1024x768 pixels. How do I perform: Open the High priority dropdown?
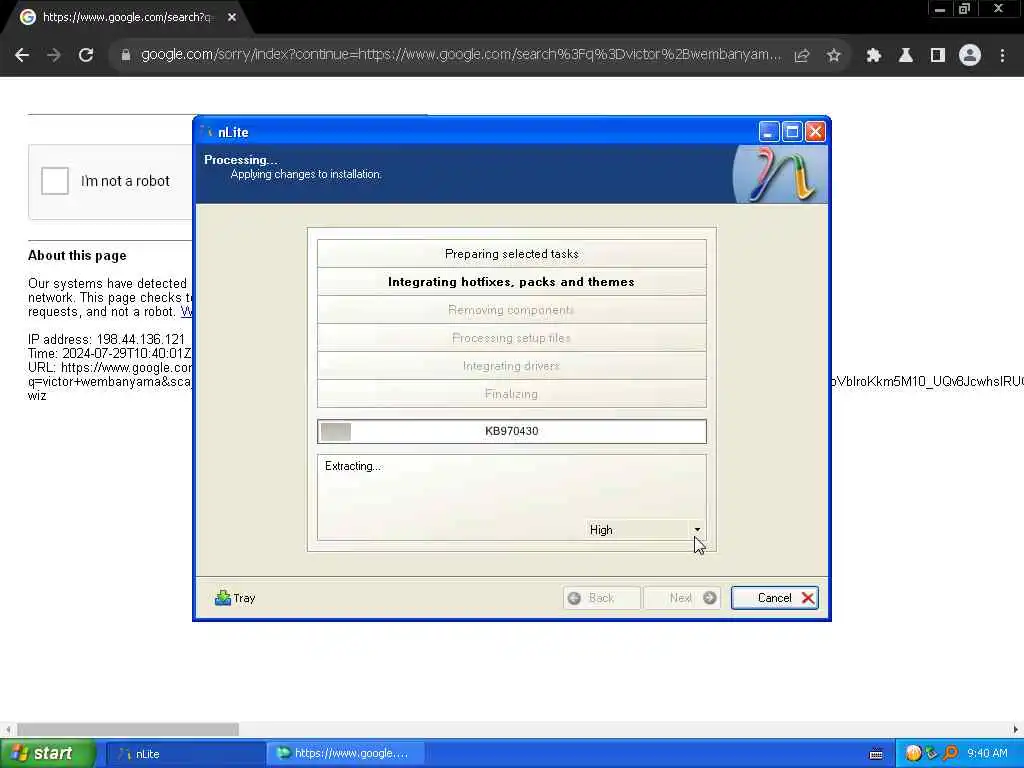point(644,530)
